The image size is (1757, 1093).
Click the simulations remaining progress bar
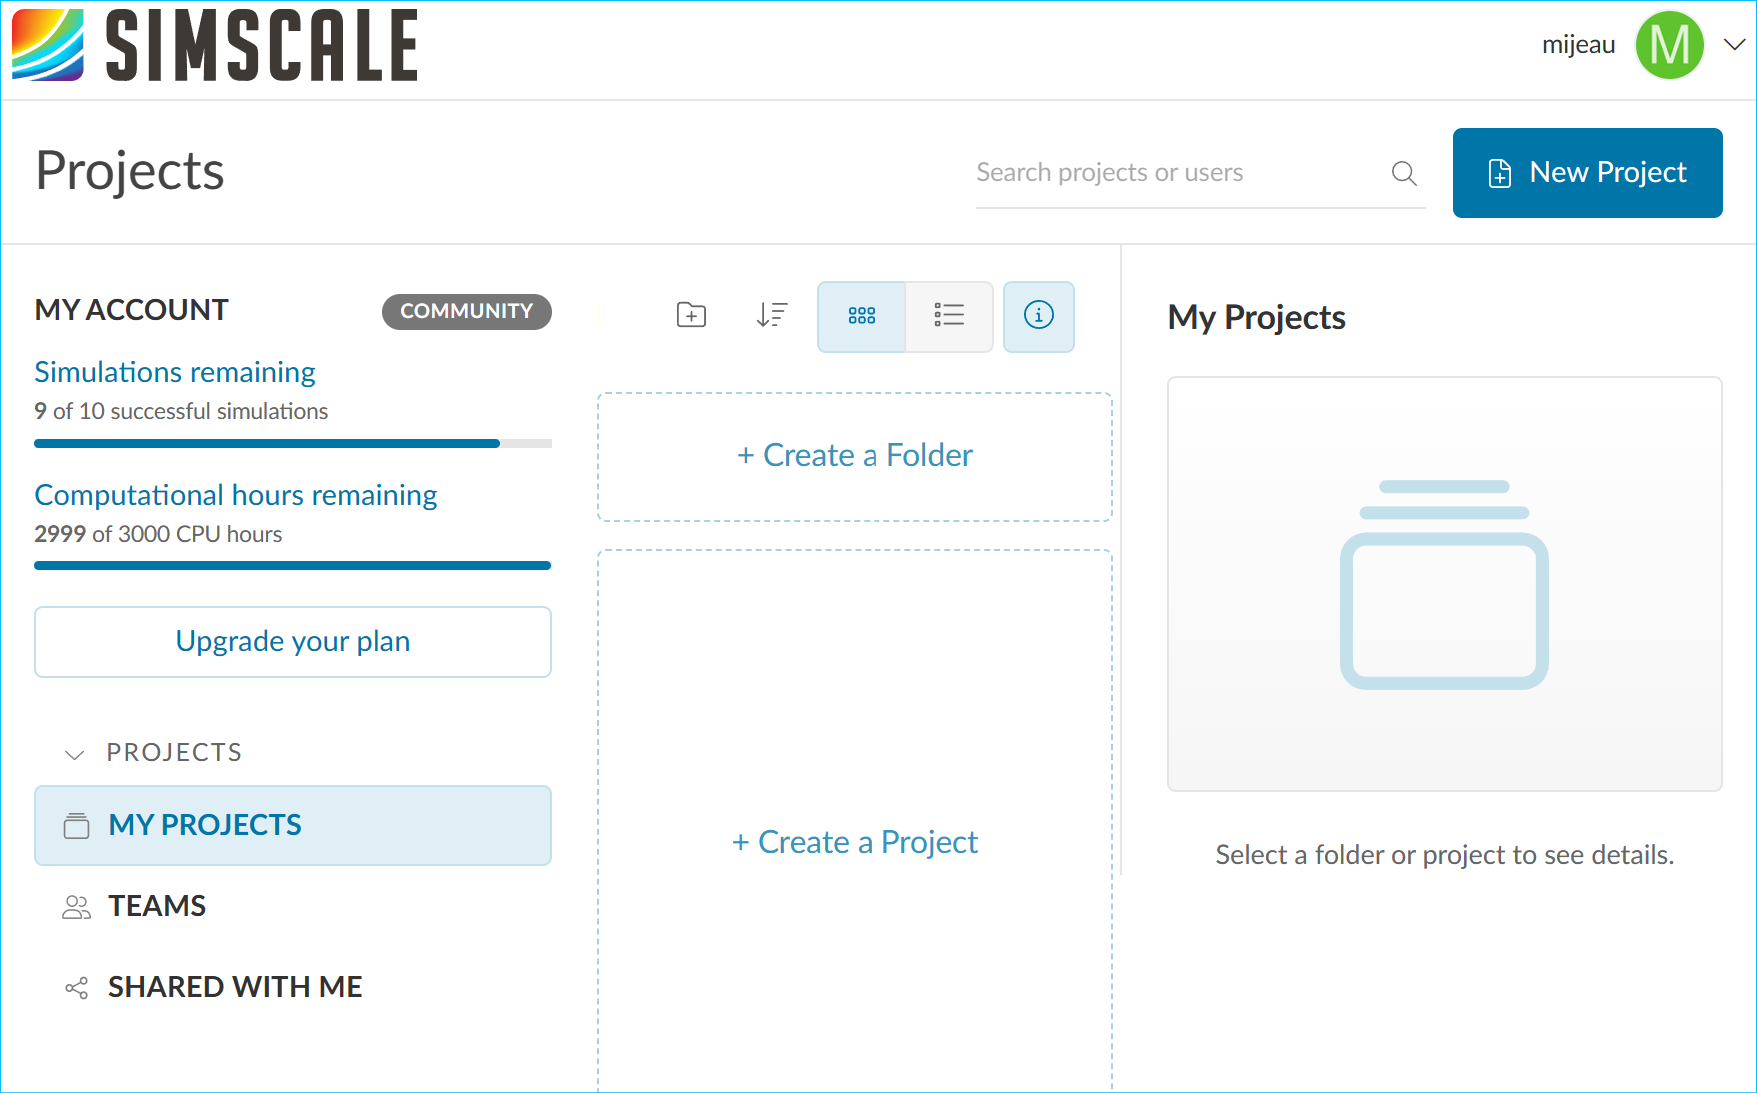[293, 443]
